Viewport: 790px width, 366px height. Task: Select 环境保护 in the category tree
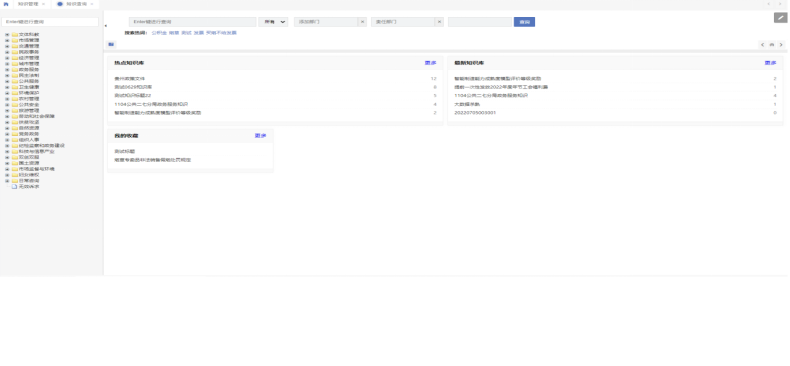pyautogui.click(x=29, y=93)
